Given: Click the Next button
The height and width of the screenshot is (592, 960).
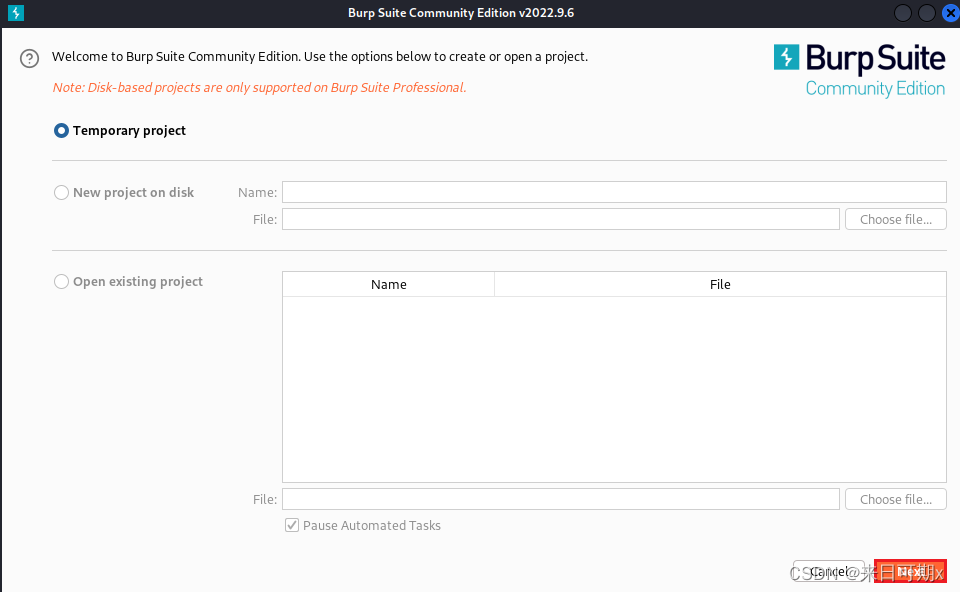Looking at the screenshot, I should [910, 571].
